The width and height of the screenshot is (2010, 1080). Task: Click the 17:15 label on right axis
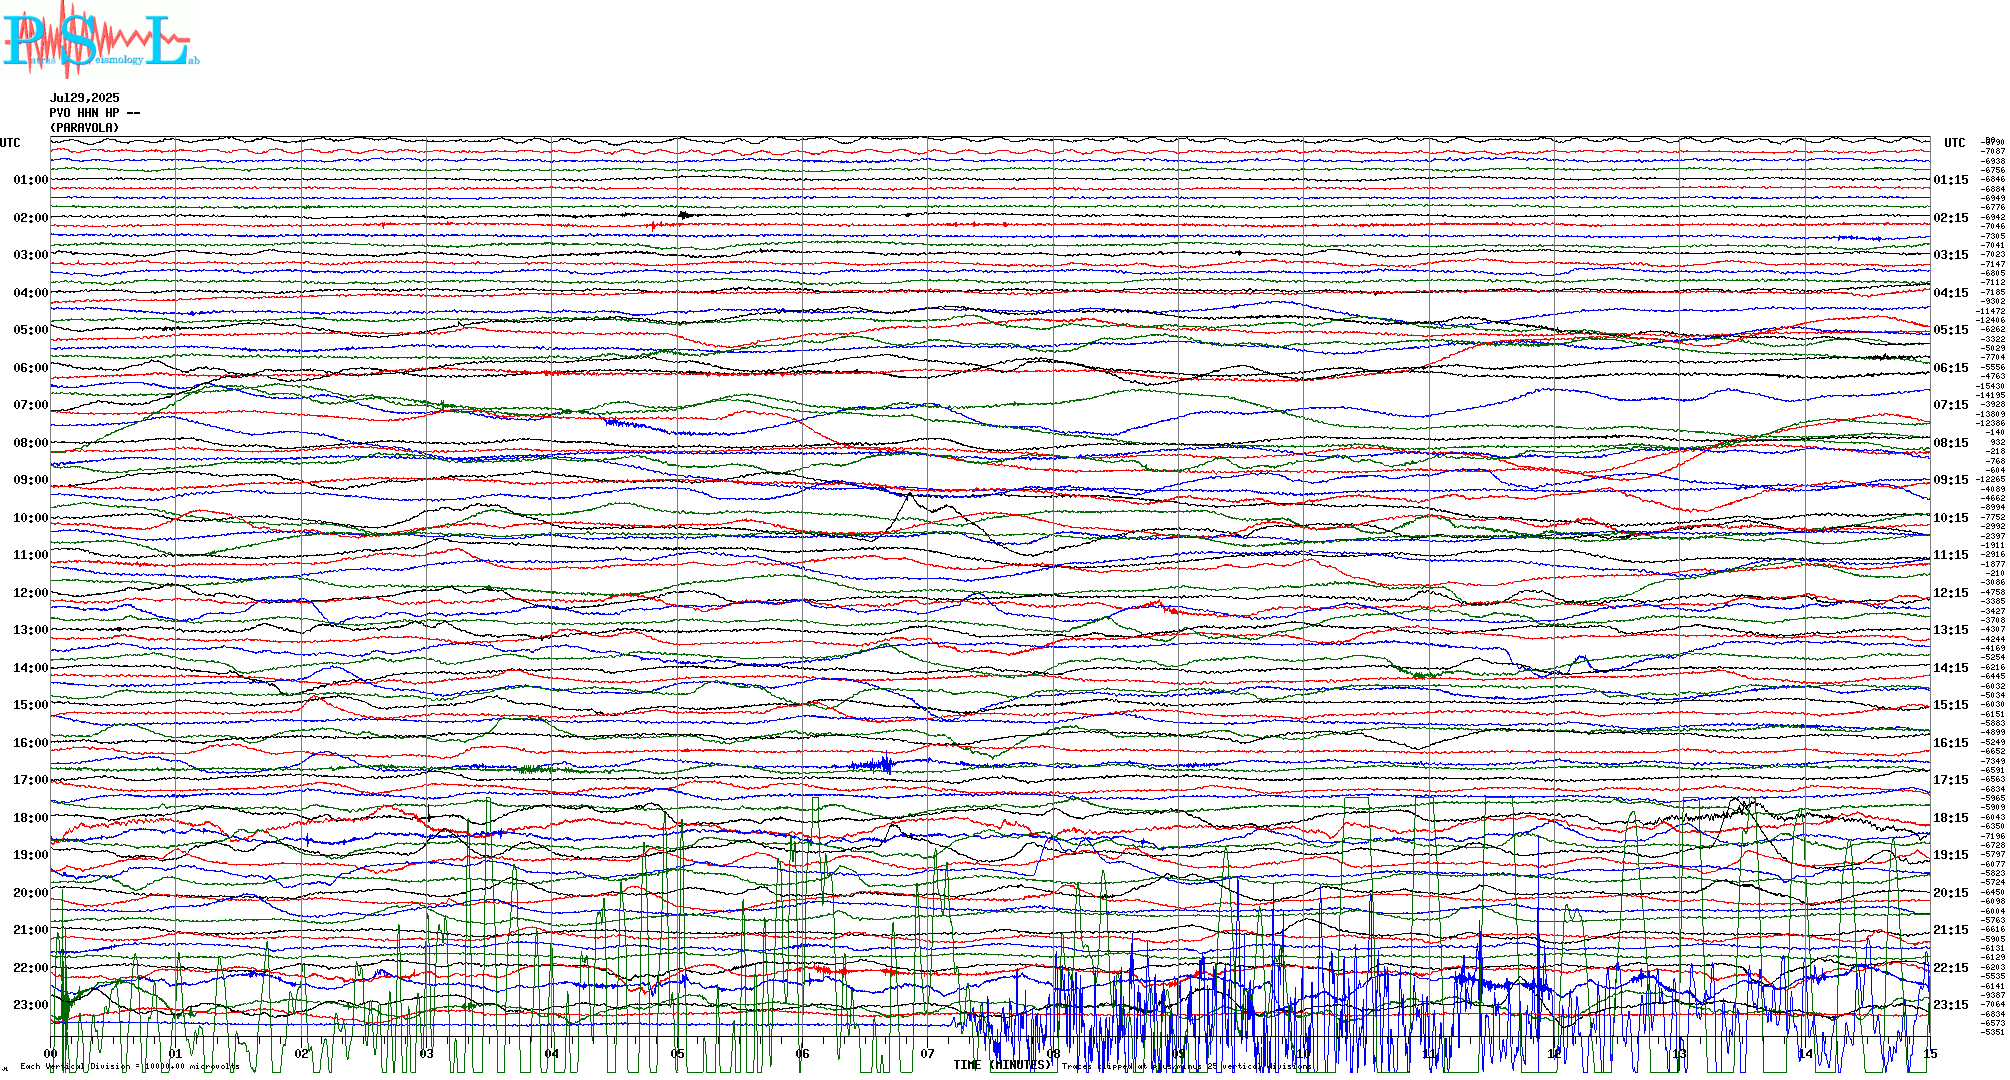[x=1951, y=780]
